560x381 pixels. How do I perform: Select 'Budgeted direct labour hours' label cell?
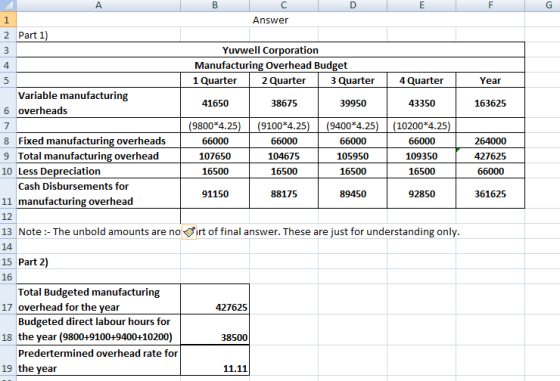click(x=99, y=330)
